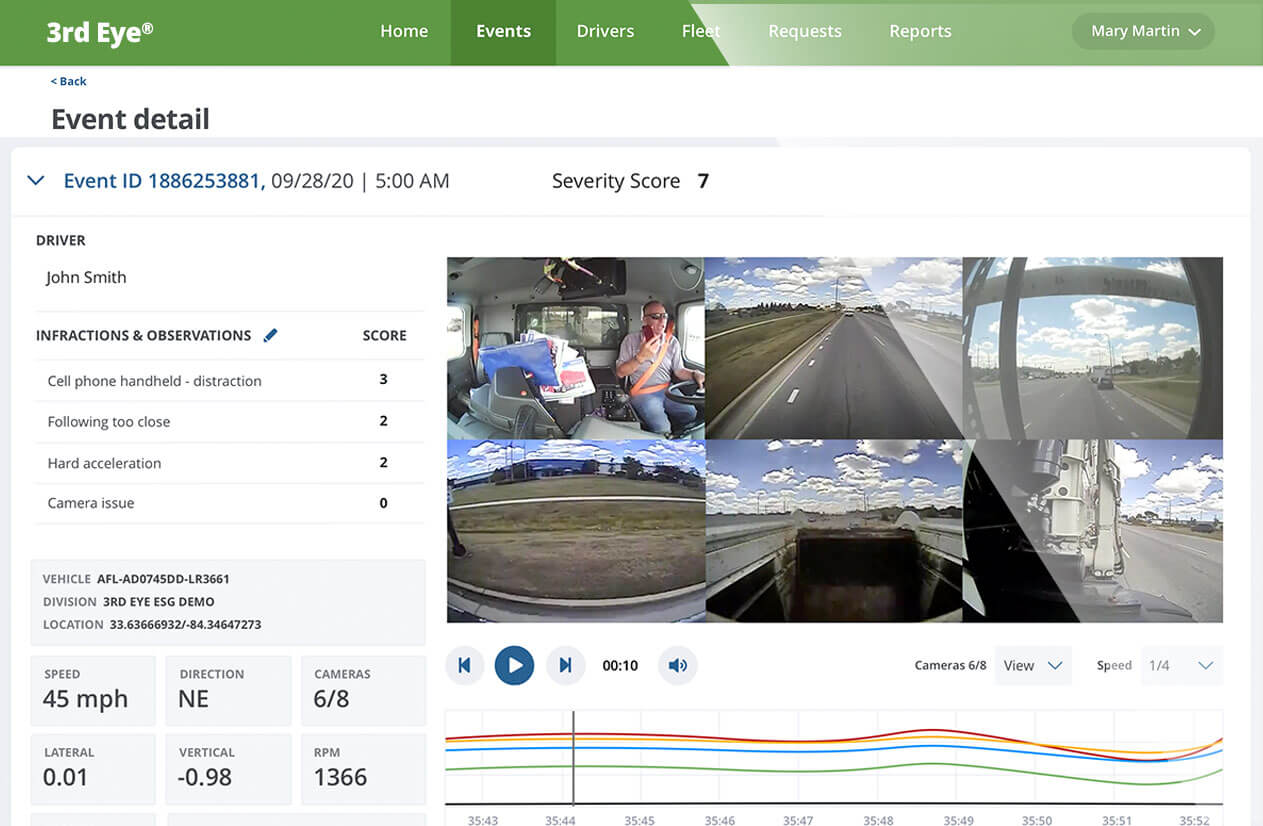This screenshot has height=826, width=1263.
Task: Click the RPM 1366 tile
Action: (x=363, y=769)
